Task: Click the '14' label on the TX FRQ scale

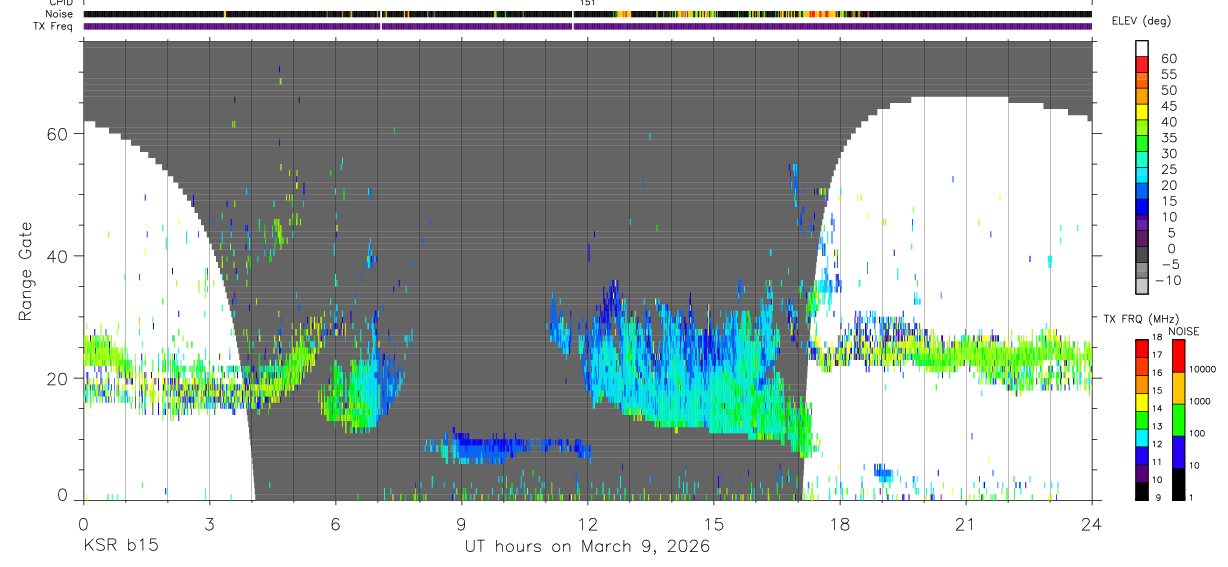Action: pos(1157,408)
